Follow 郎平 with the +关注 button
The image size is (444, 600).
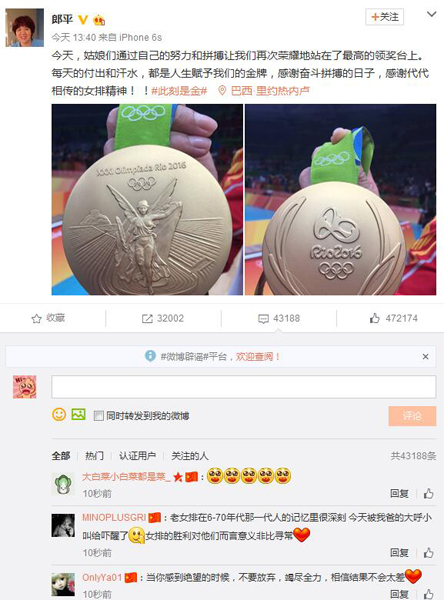(x=384, y=17)
